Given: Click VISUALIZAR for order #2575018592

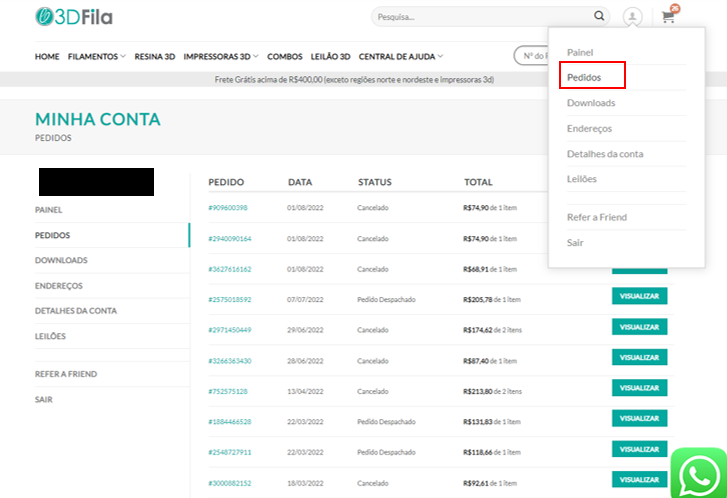Looking at the screenshot, I should tap(639, 296).
